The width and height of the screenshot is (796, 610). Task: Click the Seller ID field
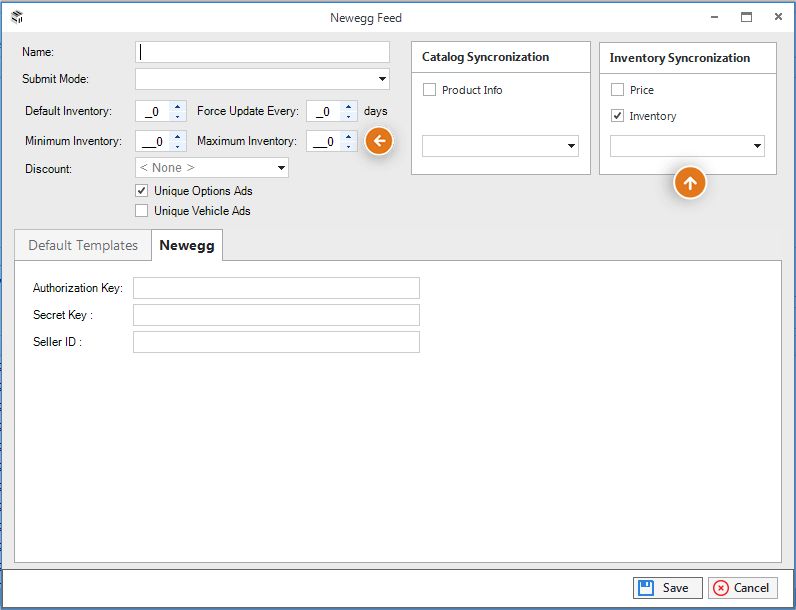pyautogui.click(x=276, y=342)
